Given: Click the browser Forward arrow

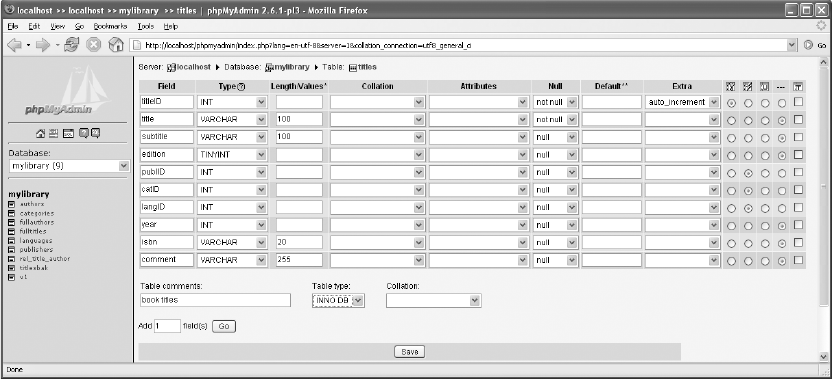Looking at the screenshot, I should (x=42, y=45).
